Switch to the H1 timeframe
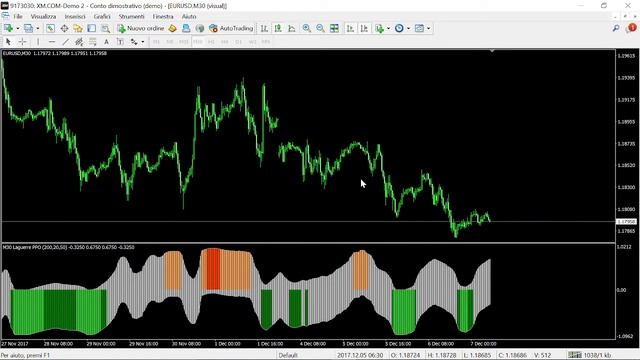The width and height of the screenshot is (640, 360). 211,42
